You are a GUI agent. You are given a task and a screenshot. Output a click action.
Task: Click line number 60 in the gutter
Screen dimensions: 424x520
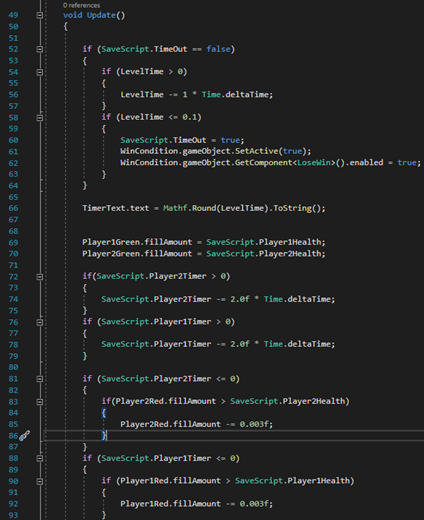point(13,140)
